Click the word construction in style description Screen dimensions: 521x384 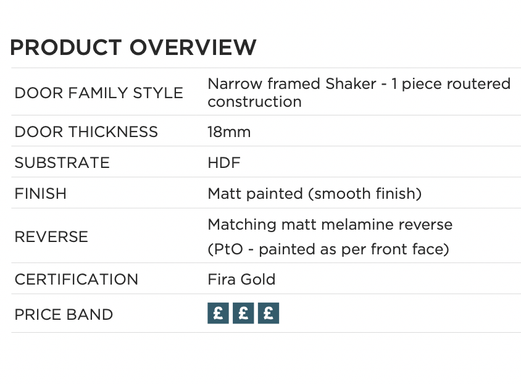click(255, 102)
